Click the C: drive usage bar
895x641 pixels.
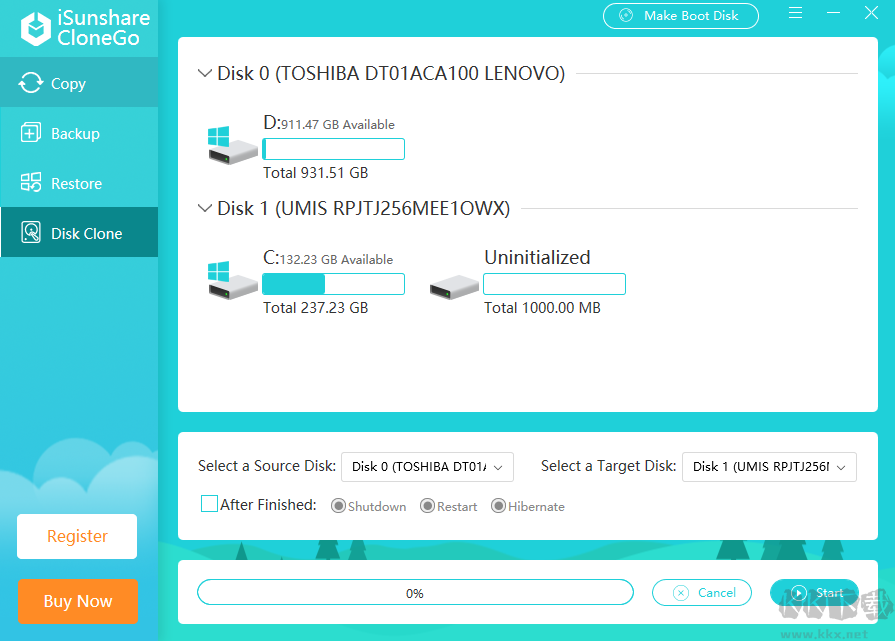coord(333,284)
